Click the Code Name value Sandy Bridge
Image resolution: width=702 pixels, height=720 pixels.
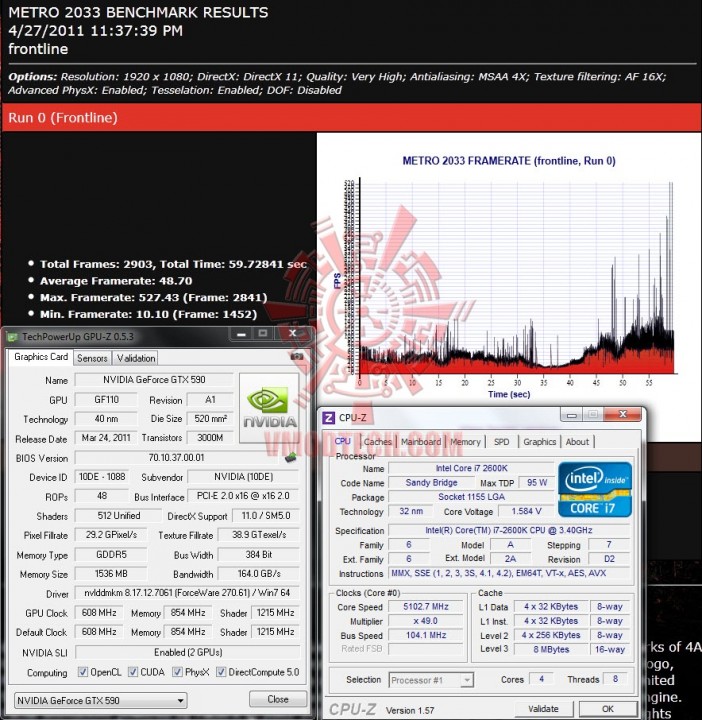[x=431, y=483]
